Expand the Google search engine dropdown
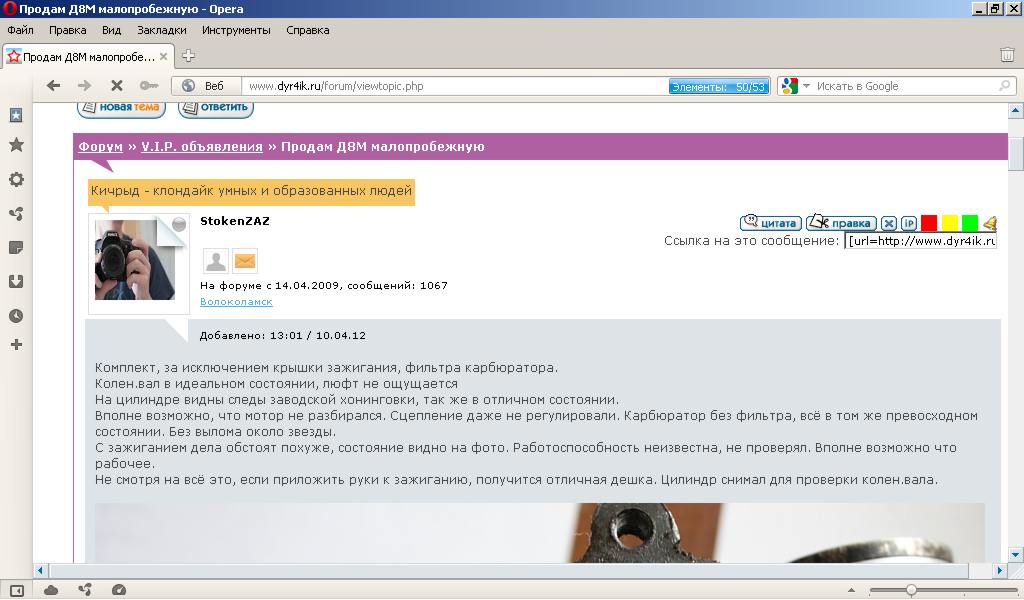 click(x=806, y=86)
